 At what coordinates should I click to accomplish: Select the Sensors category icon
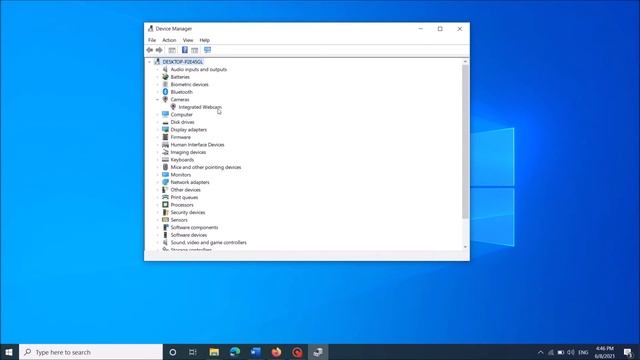coord(165,220)
